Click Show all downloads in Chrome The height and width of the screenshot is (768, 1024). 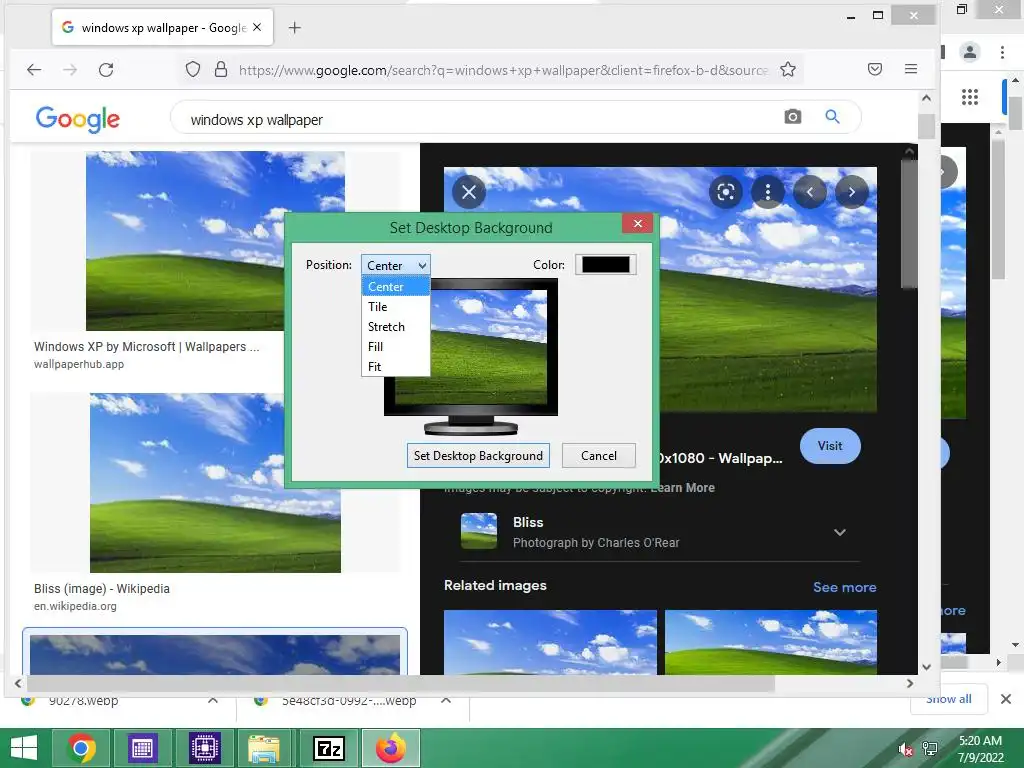coord(949,699)
